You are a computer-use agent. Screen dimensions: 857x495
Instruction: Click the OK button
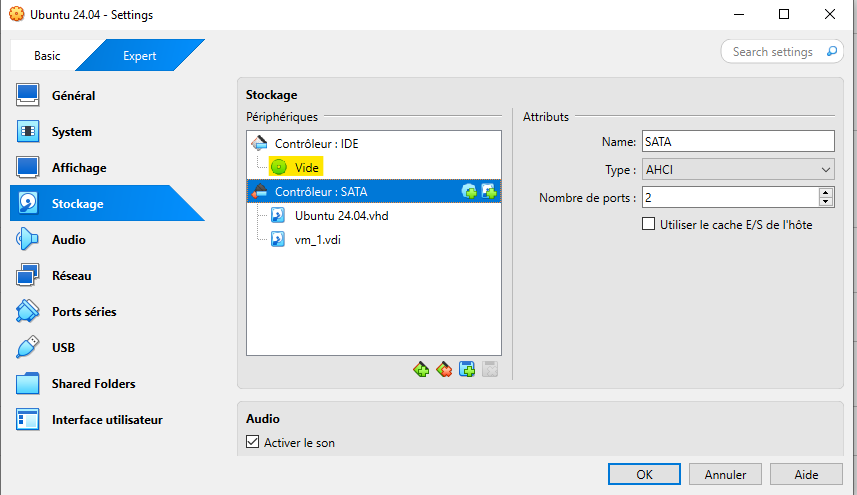644,474
